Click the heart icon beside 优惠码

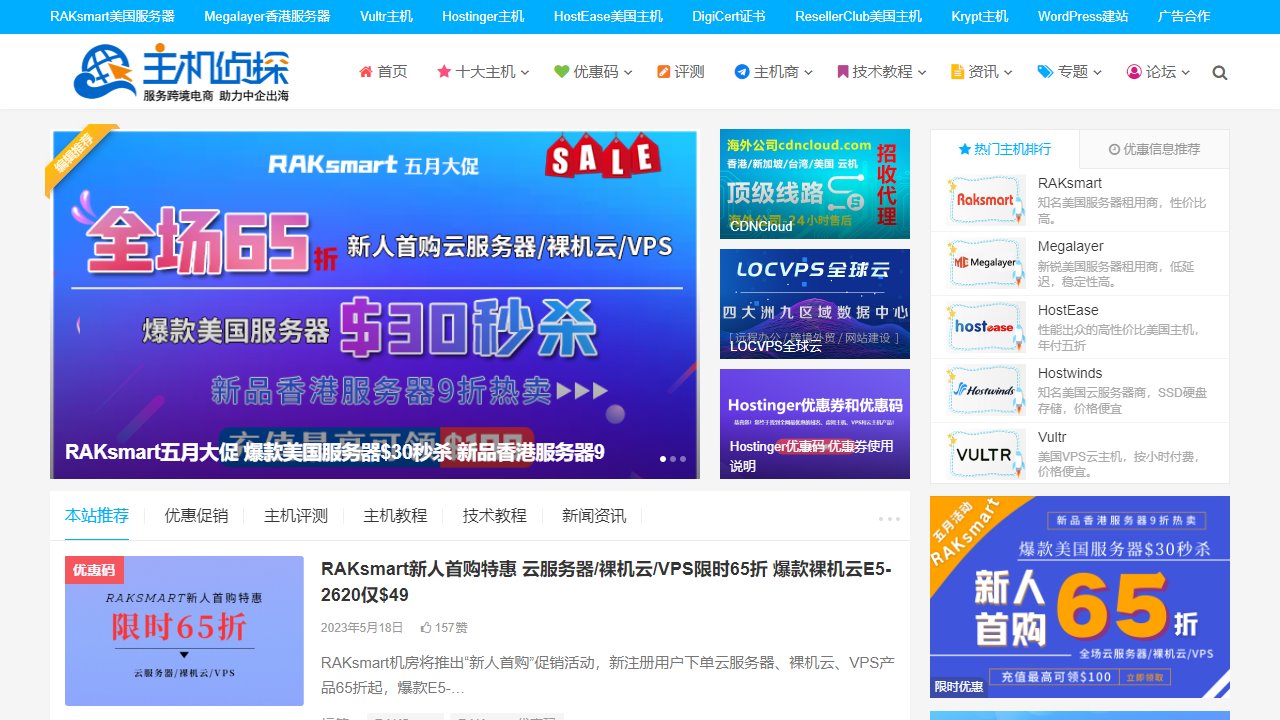[562, 72]
